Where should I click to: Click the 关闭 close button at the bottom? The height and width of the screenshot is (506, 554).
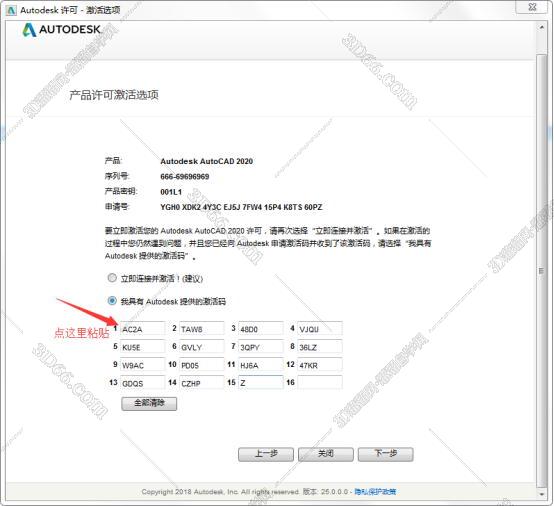point(326,454)
